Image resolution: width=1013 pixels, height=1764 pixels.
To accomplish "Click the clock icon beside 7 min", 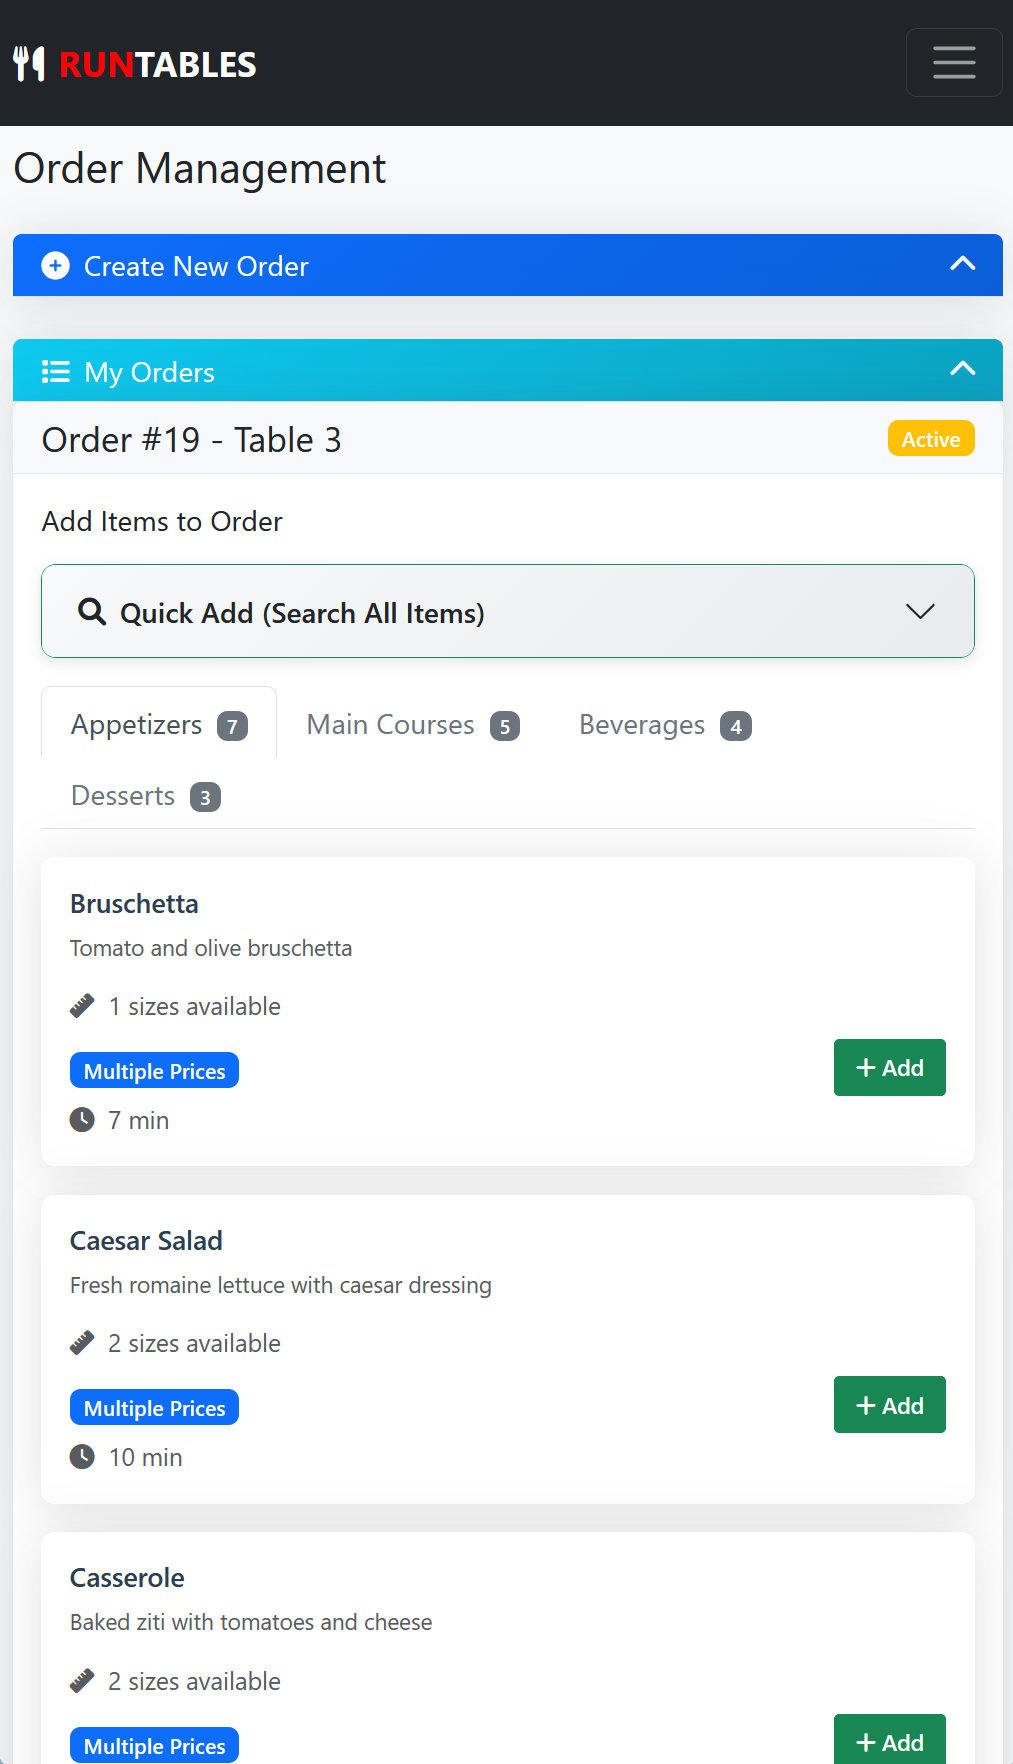I will point(82,1120).
